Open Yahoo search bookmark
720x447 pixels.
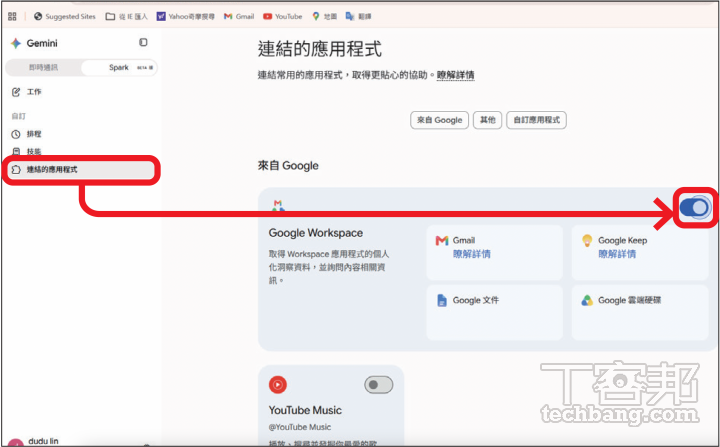[x=186, y=17]
